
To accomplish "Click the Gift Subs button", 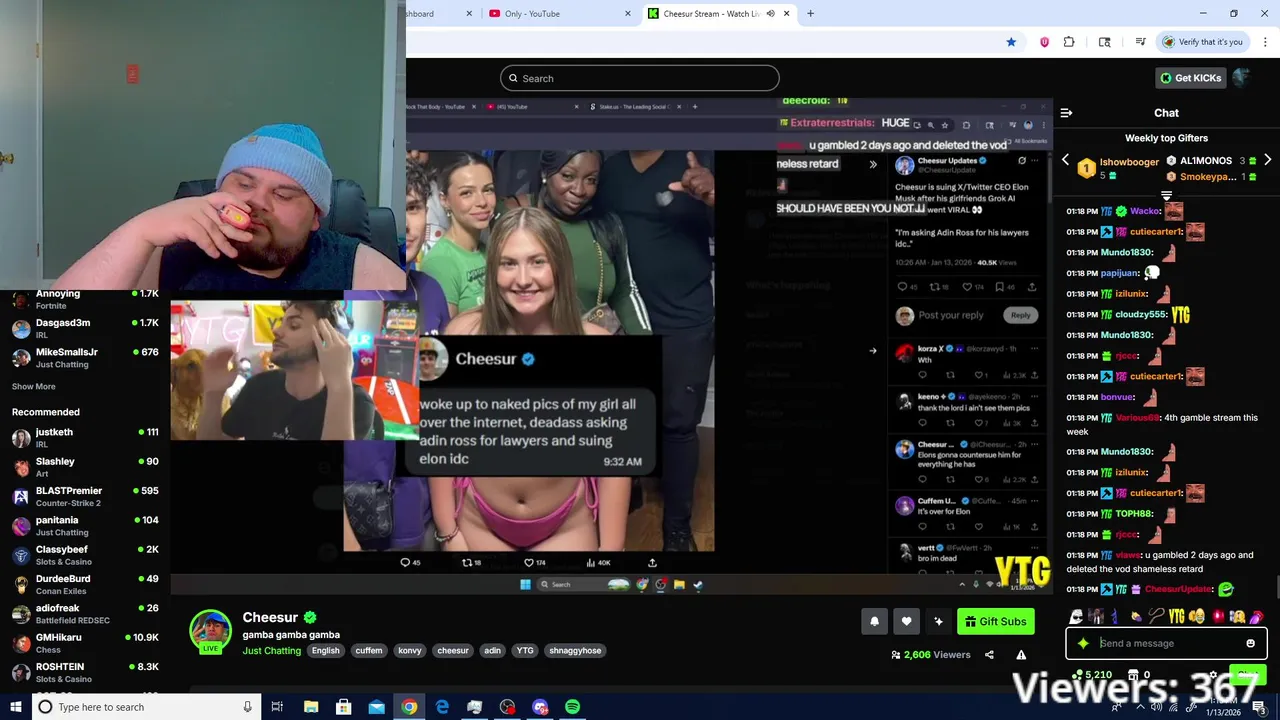I will click(x=995, y=621).
